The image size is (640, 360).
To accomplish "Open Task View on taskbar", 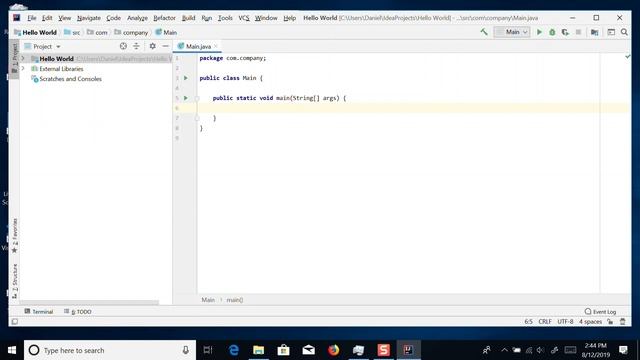I will pyautogui.click(x=208, y=350).
